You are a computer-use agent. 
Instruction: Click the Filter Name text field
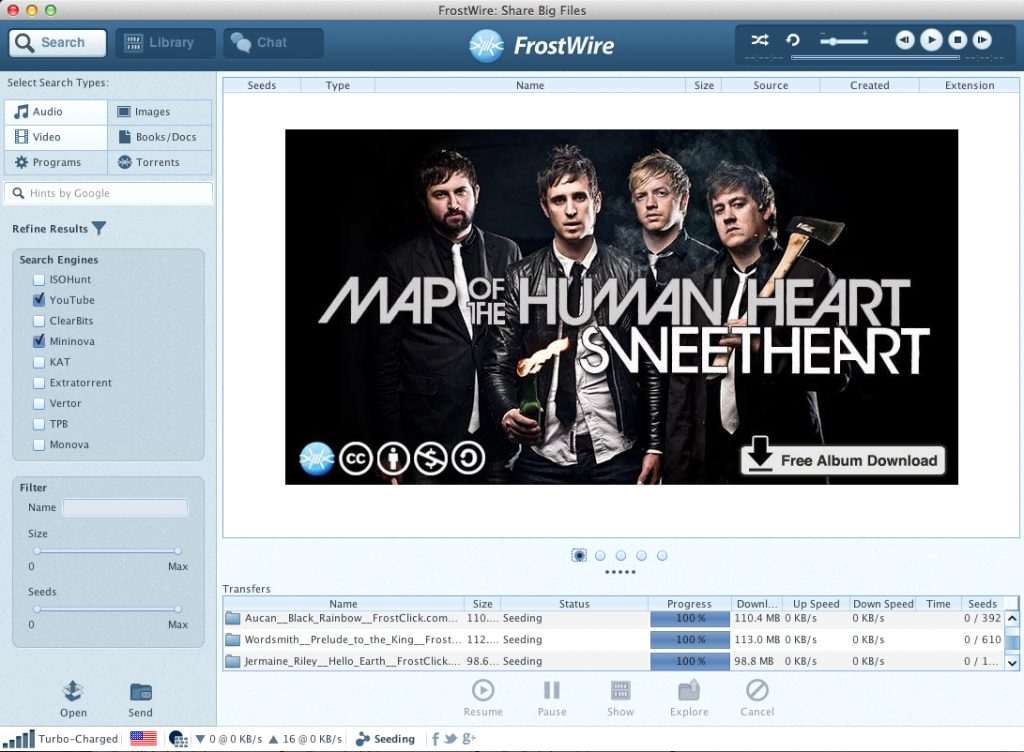(125, 507)
